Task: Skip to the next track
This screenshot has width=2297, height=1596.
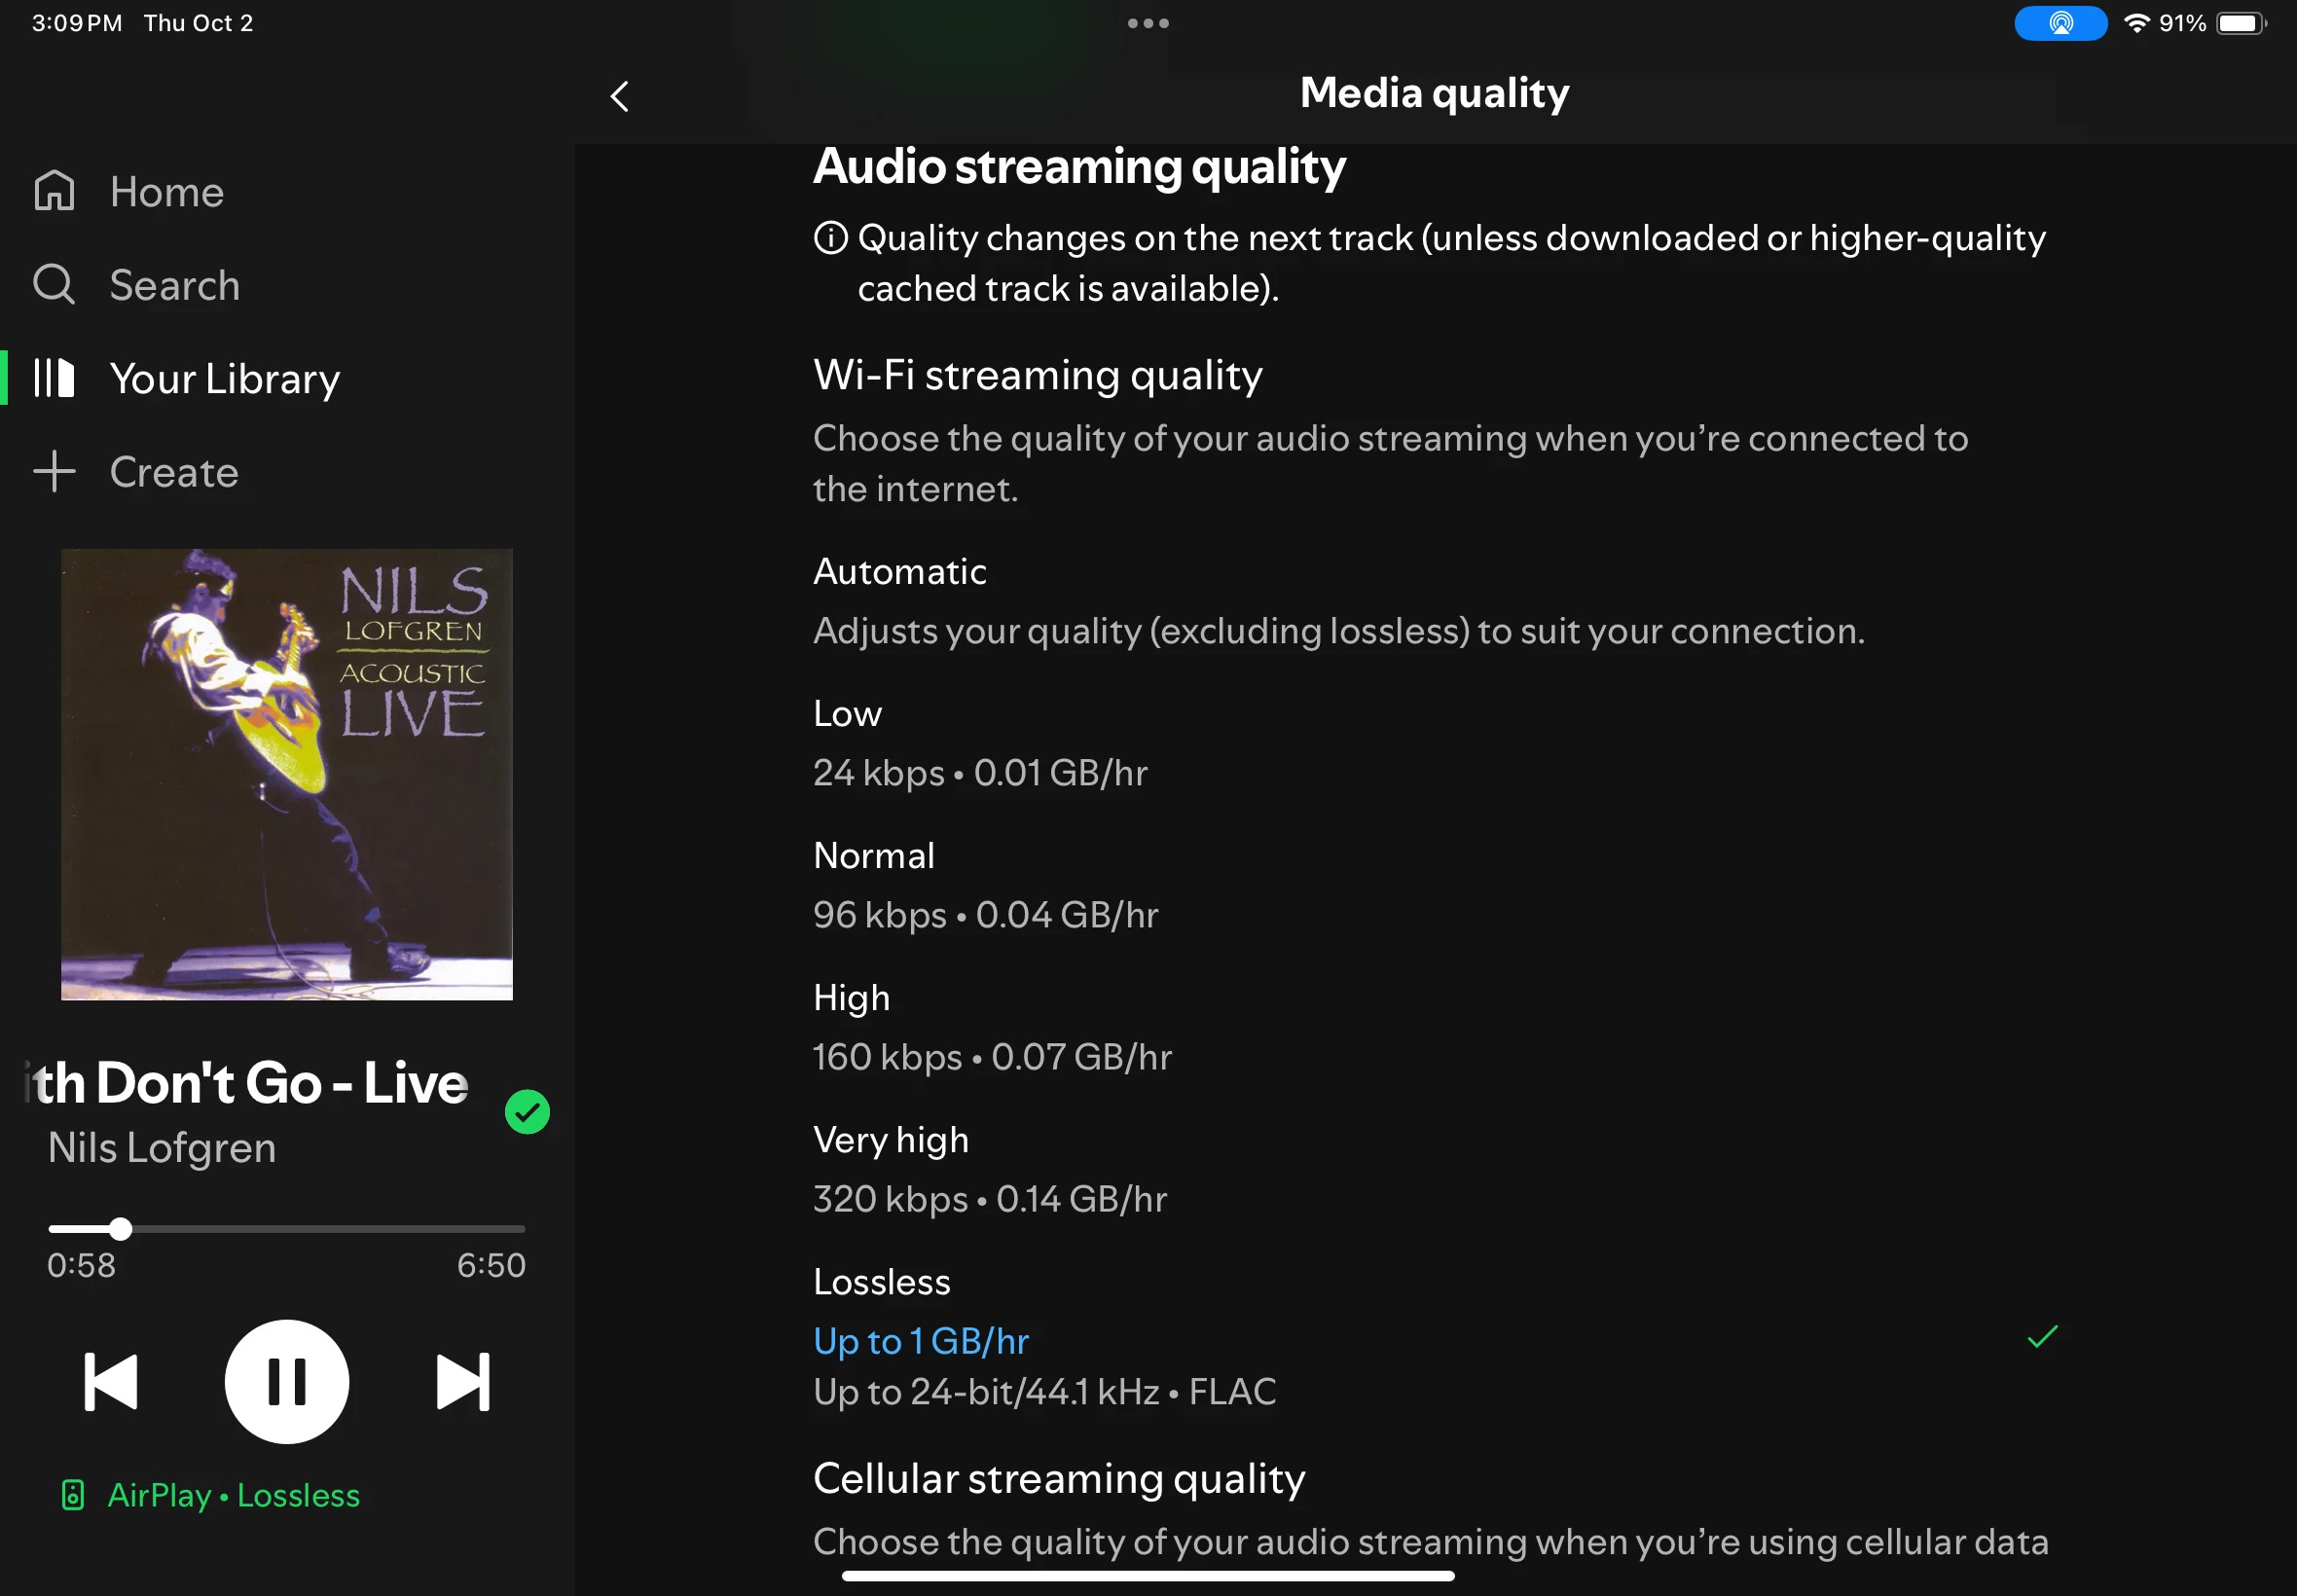Action: pyautogui.click(x=463, y=1381)
